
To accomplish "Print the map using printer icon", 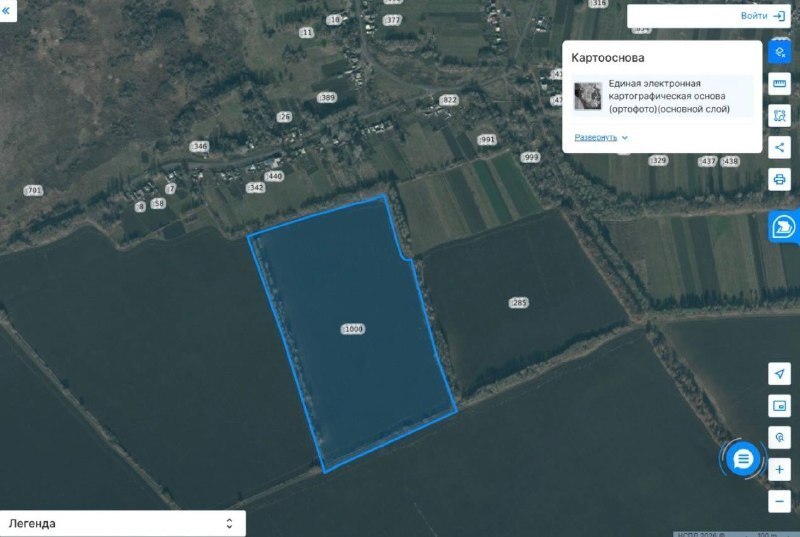I will coord(779,180).
